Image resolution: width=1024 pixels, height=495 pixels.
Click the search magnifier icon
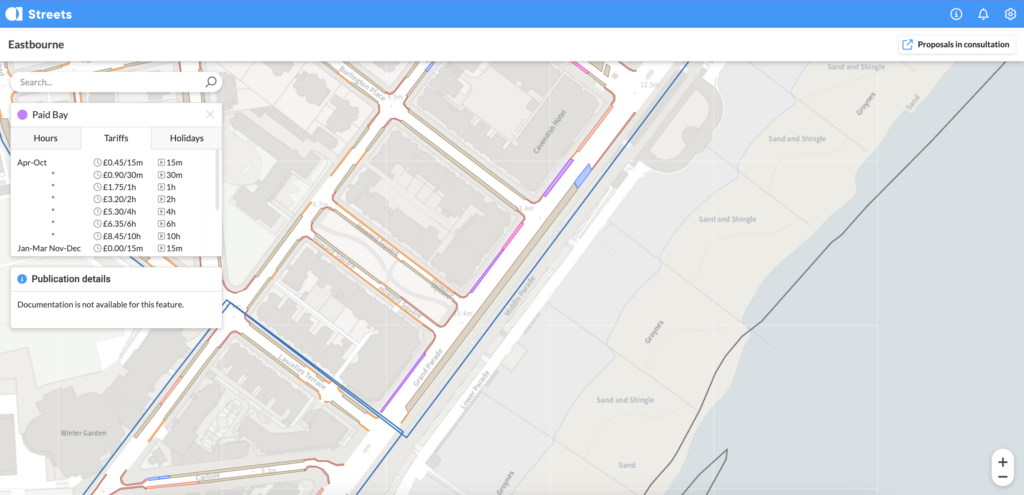click(x=211, y=82)
